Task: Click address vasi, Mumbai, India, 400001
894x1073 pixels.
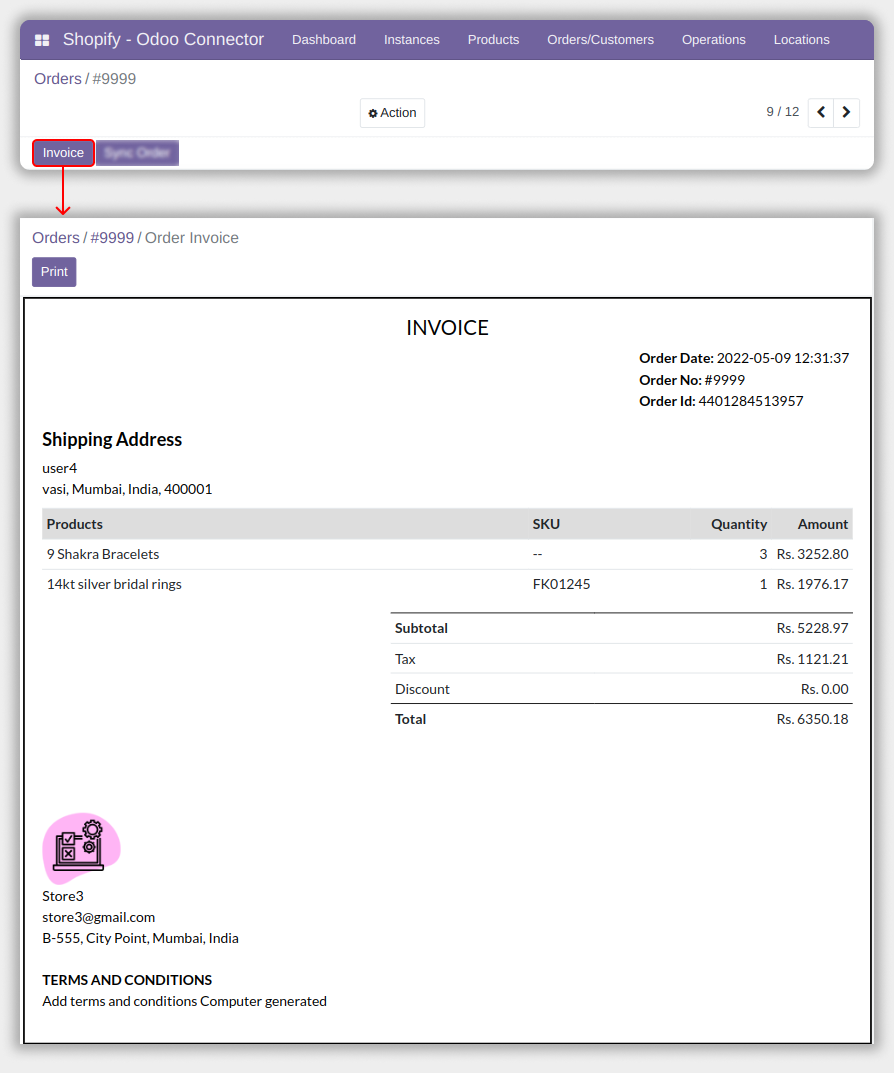Action: (127, 489)
